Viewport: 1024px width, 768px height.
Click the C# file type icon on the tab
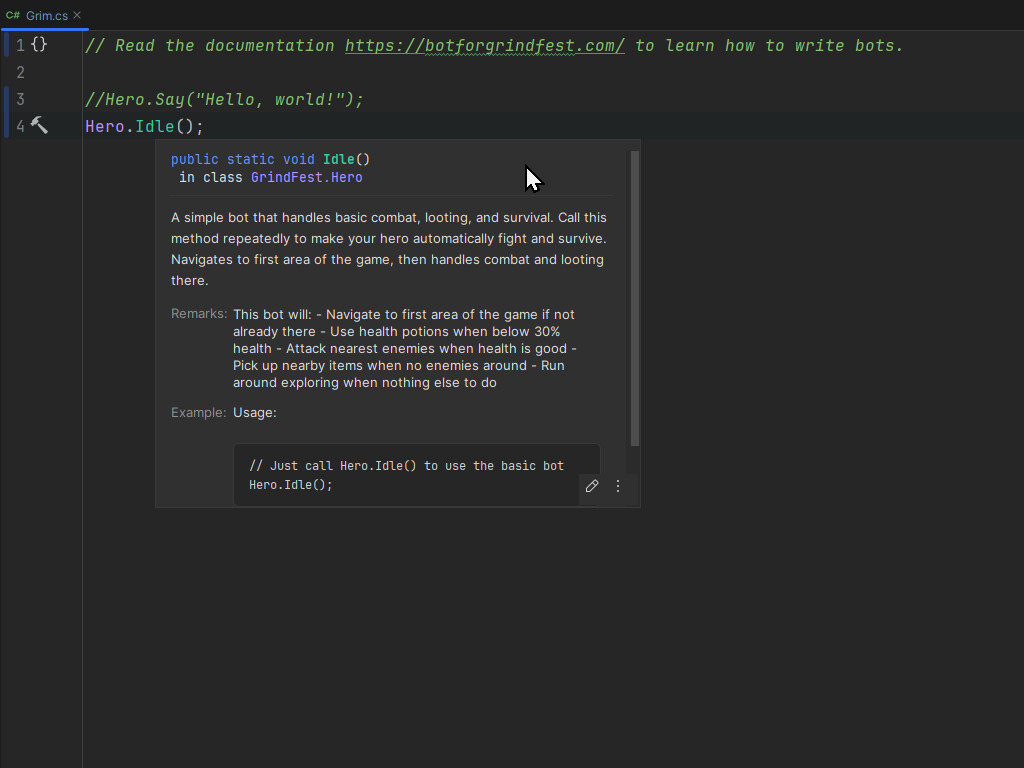click(x=13, y=15)
